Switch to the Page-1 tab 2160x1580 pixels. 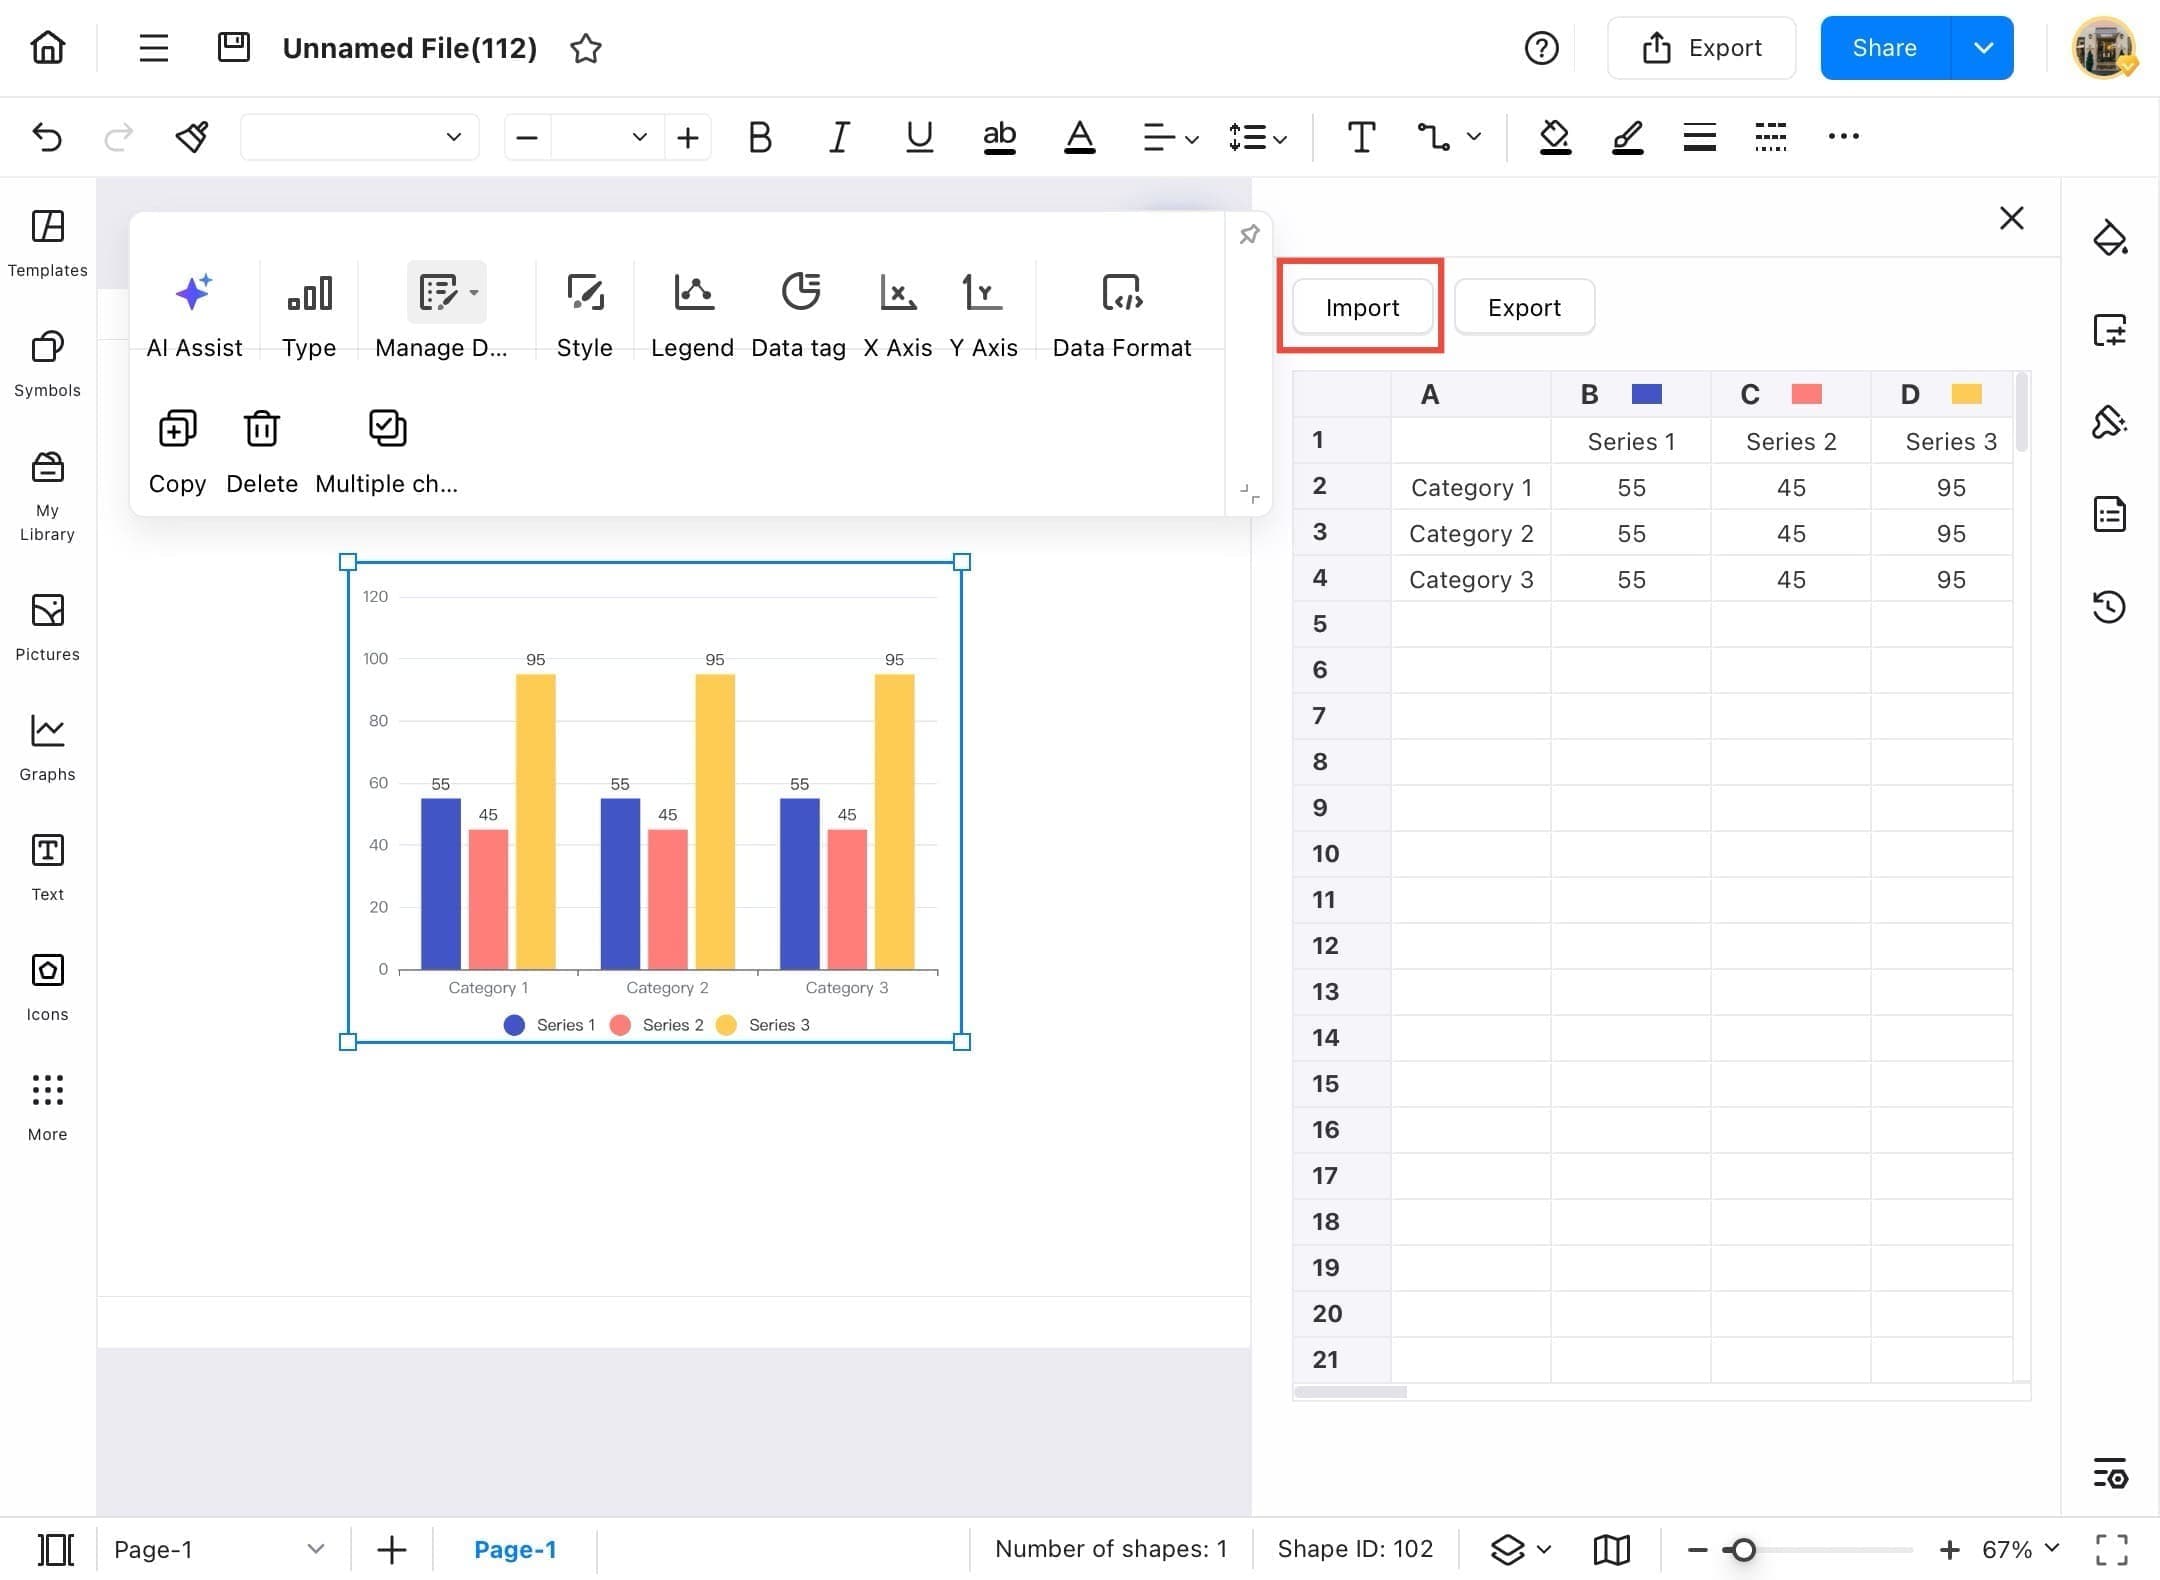(516, 1549)
